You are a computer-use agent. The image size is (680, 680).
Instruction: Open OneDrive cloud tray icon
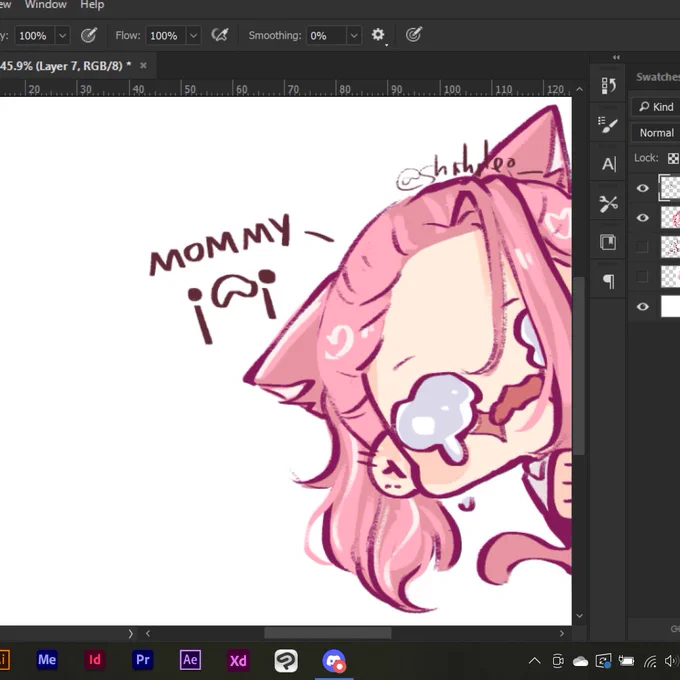pos(580,661)
